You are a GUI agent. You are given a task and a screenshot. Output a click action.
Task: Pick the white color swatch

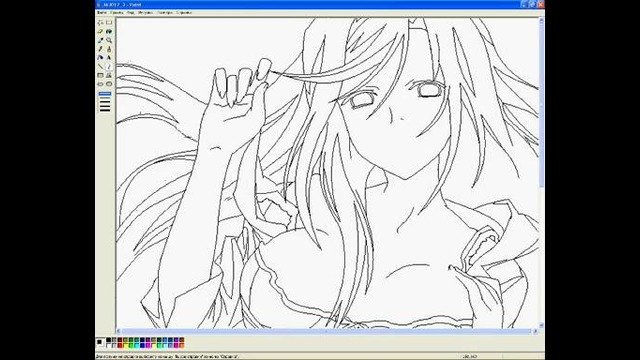(x=109, y=346)
